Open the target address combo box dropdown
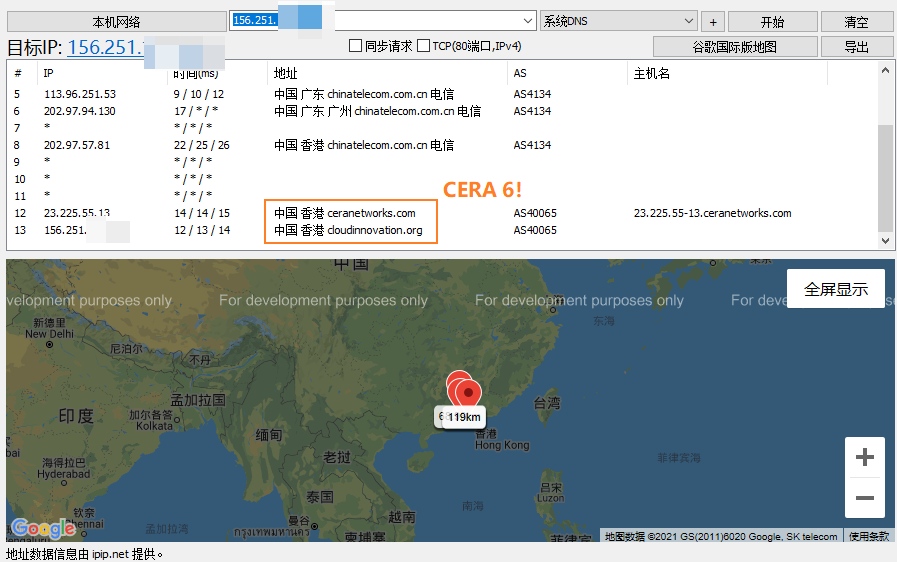Image resolution: width=897 pixels, height=562 pixels. 527,21
